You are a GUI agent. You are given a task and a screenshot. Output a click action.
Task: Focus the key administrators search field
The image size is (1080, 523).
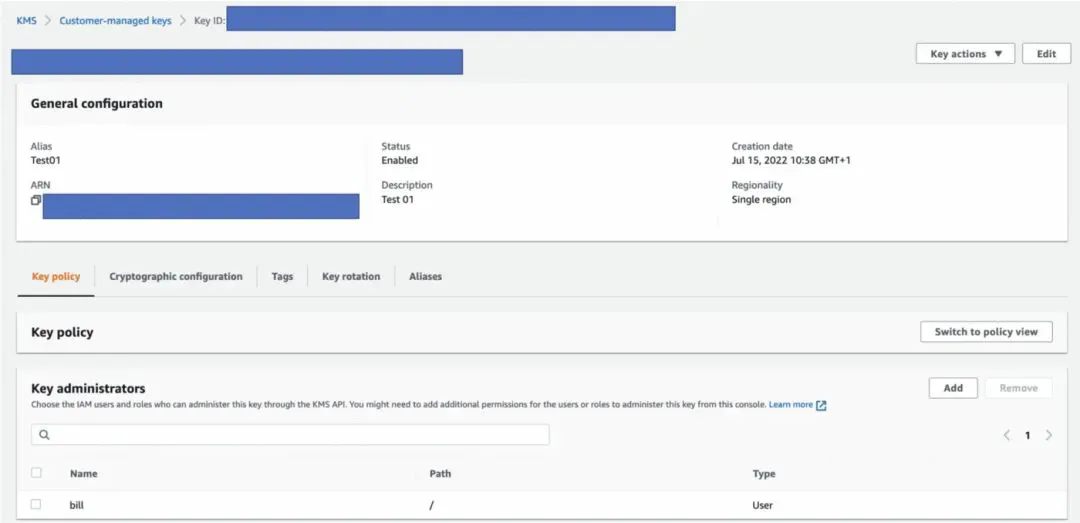[x=300, y=435]
